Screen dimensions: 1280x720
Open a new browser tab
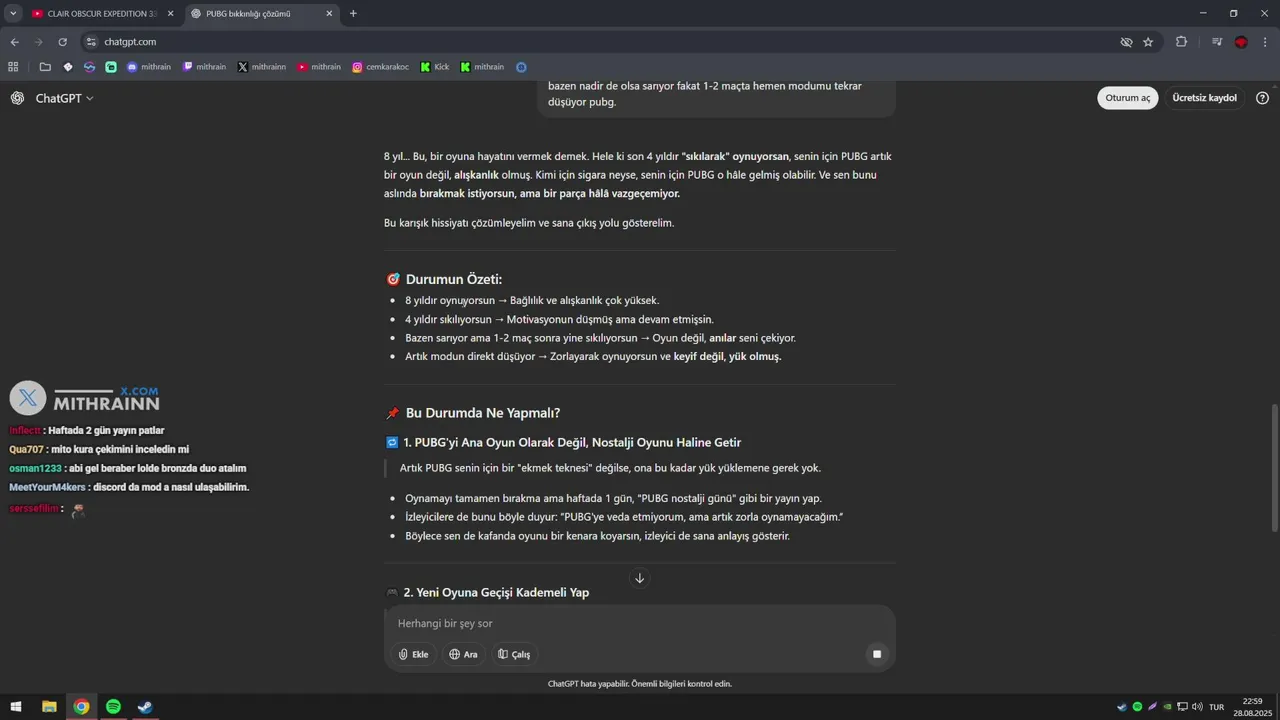[353, 14]
